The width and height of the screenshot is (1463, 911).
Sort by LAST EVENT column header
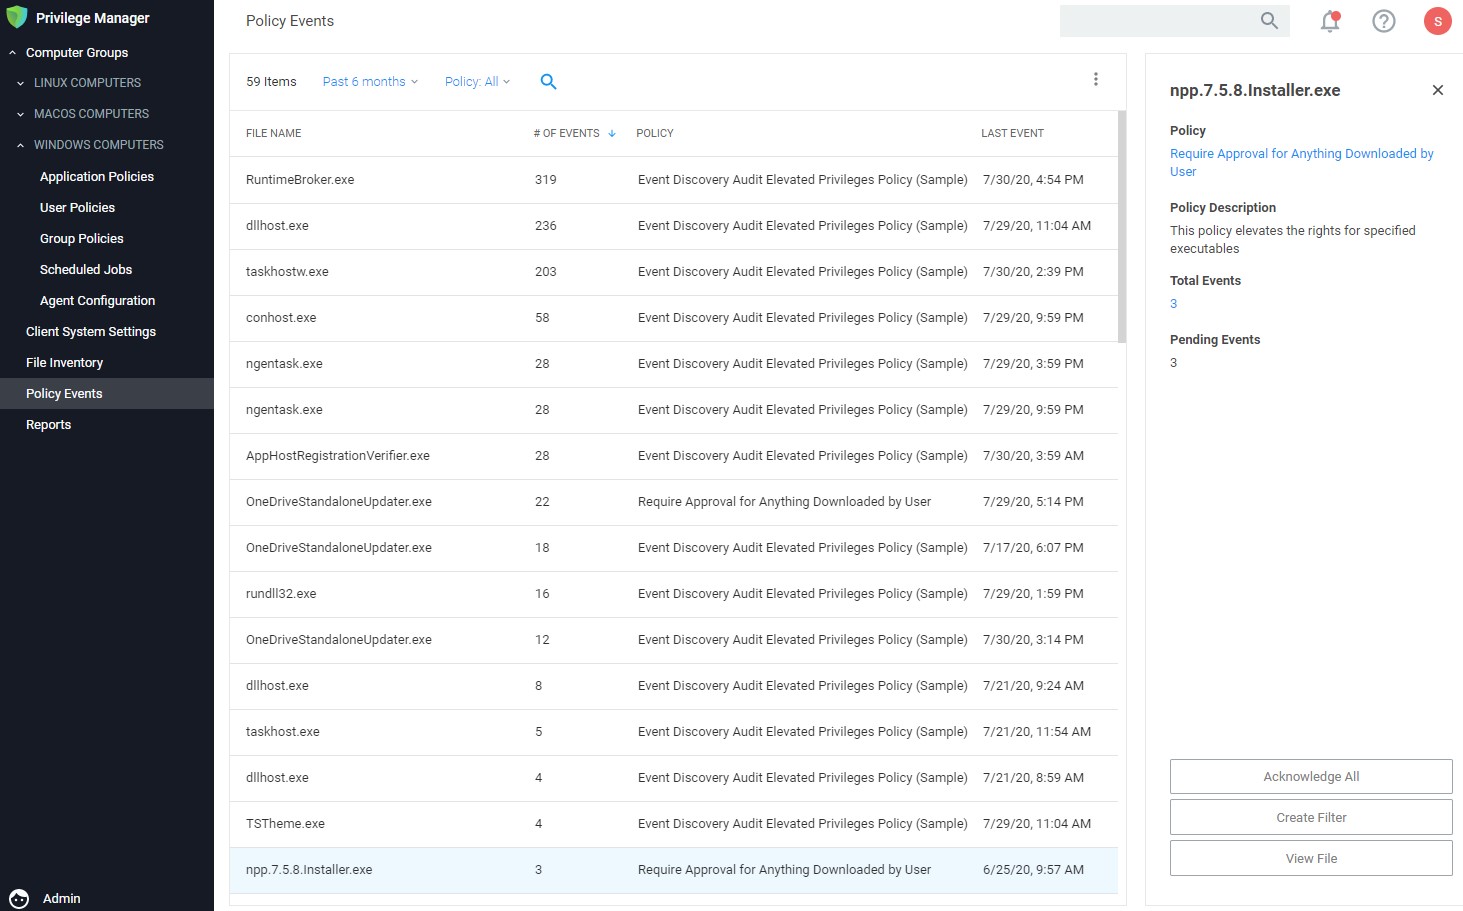(x=1012, y=133)
